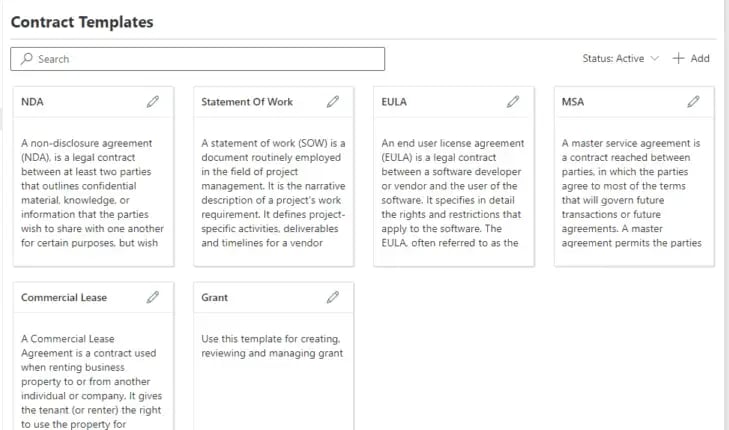729x430 pixels.
Task: Focus the Search input field
Action: (198, 59)
